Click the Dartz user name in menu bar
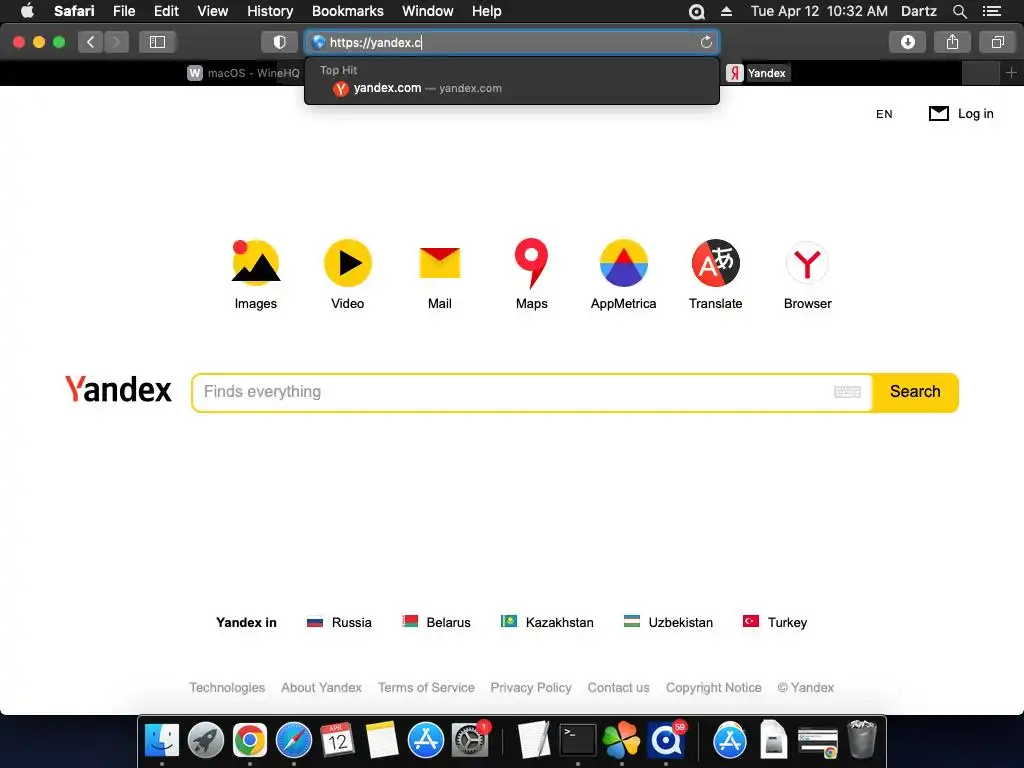 tap(918, 11)
